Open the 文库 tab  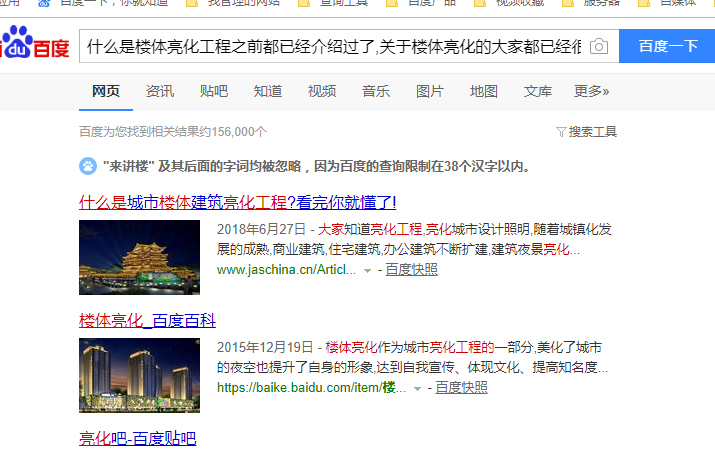[x=538, y=91]
